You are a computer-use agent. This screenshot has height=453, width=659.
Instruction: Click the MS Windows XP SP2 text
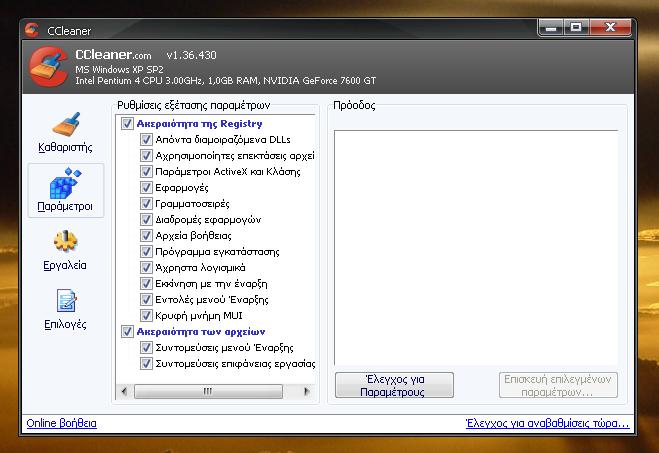click(x=119, y=69)
